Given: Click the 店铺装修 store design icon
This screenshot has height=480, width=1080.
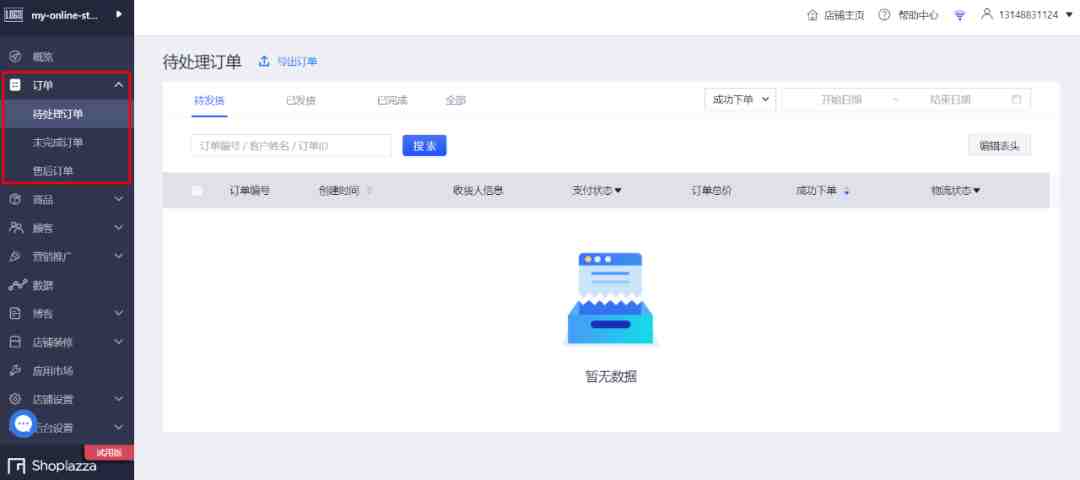Looking at the screenshot, I should click(15, 342).
